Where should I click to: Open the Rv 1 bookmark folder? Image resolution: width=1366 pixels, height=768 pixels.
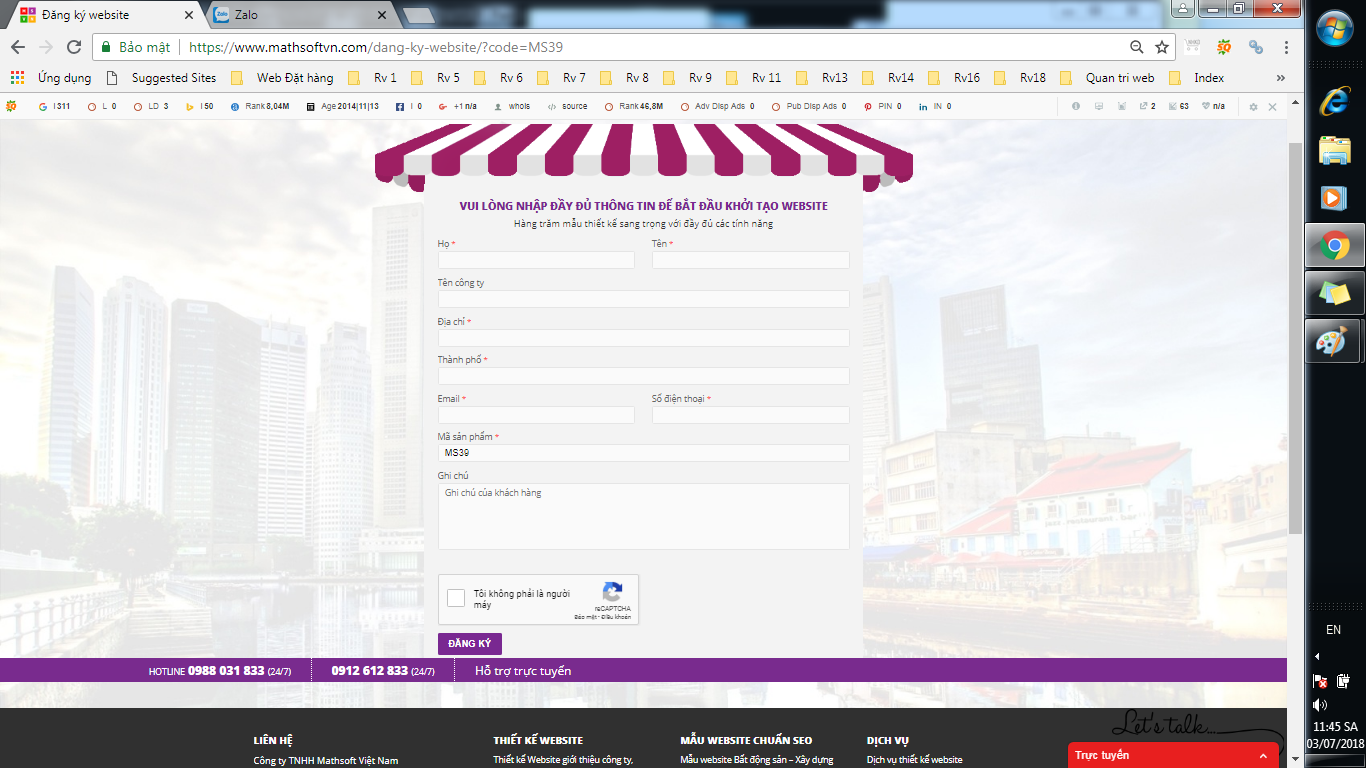(372, 77)
